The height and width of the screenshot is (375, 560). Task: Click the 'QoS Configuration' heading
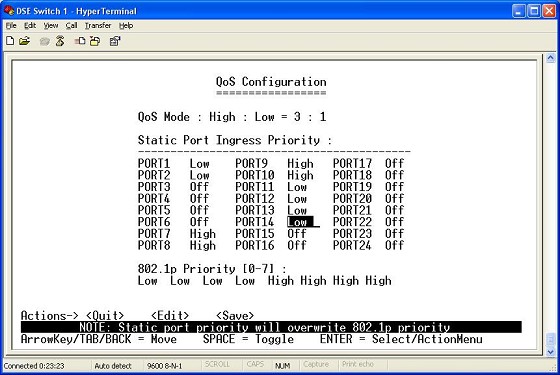(x=271, y=81)
